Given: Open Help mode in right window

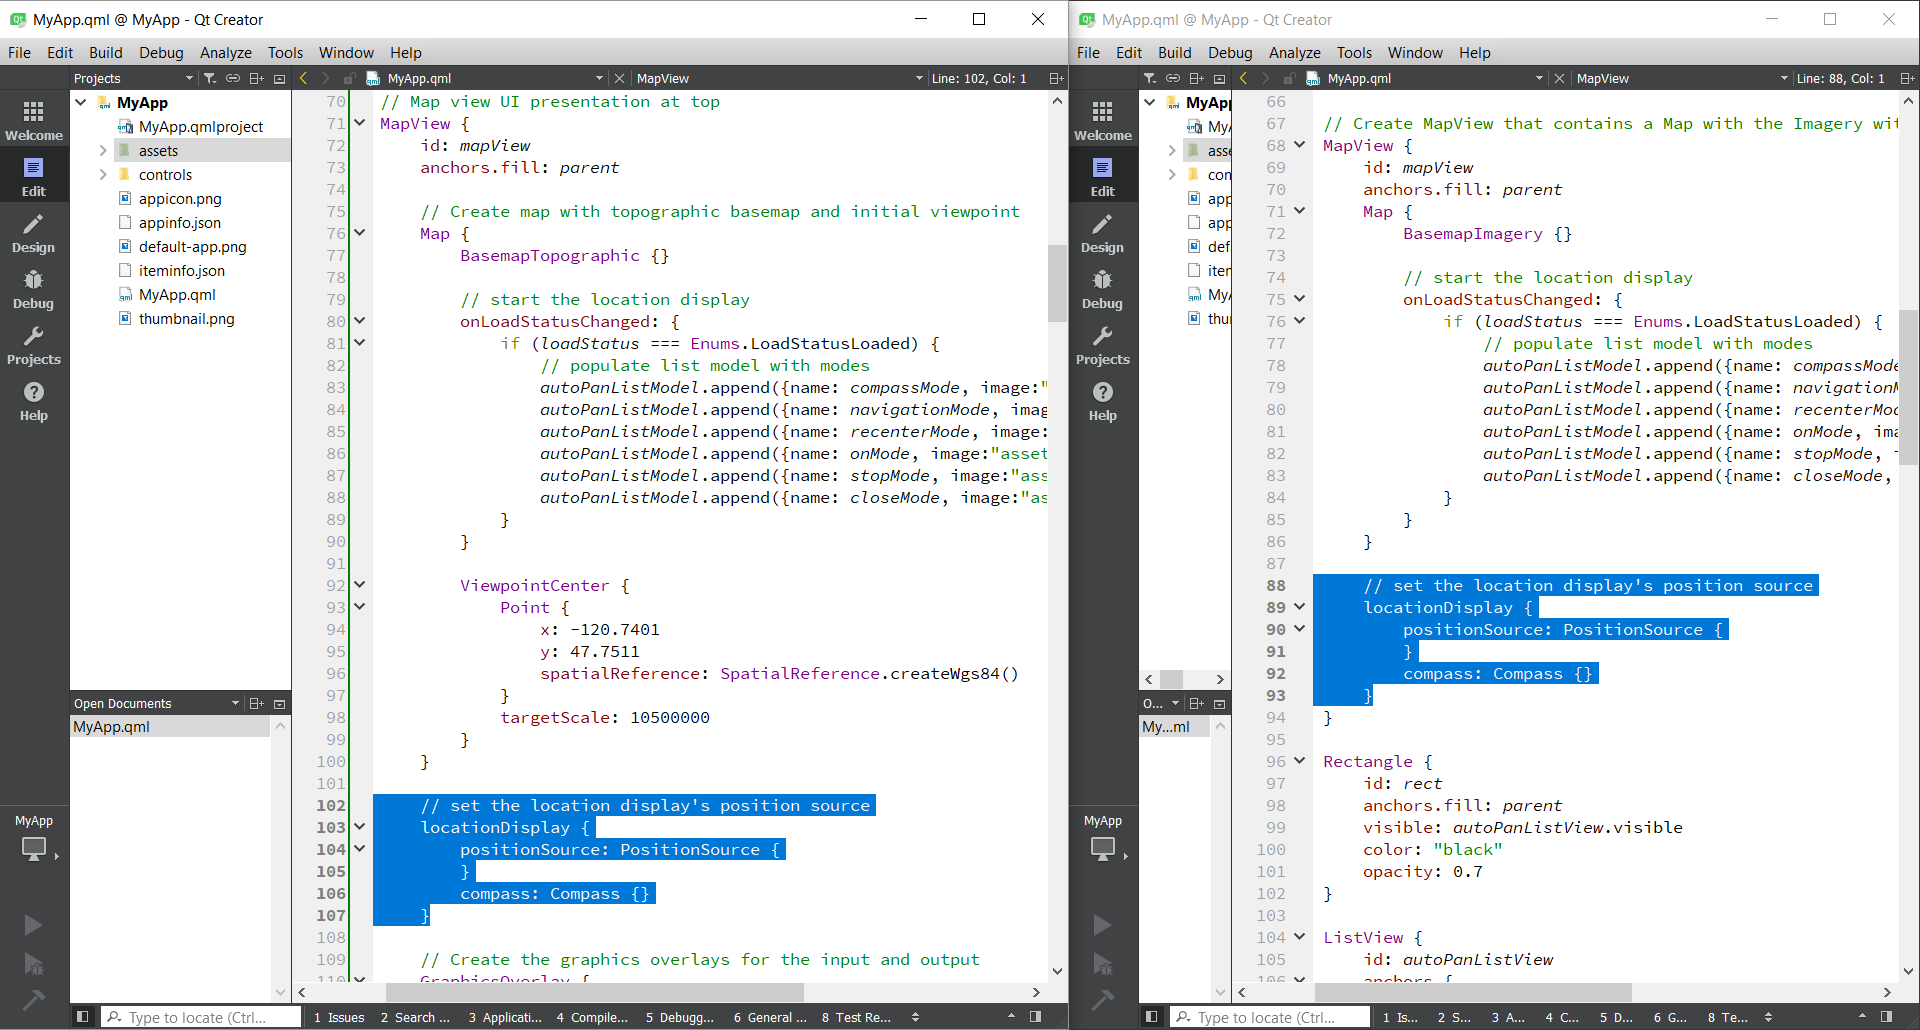Looking at the screenshot, I should tap(1103, 400).
